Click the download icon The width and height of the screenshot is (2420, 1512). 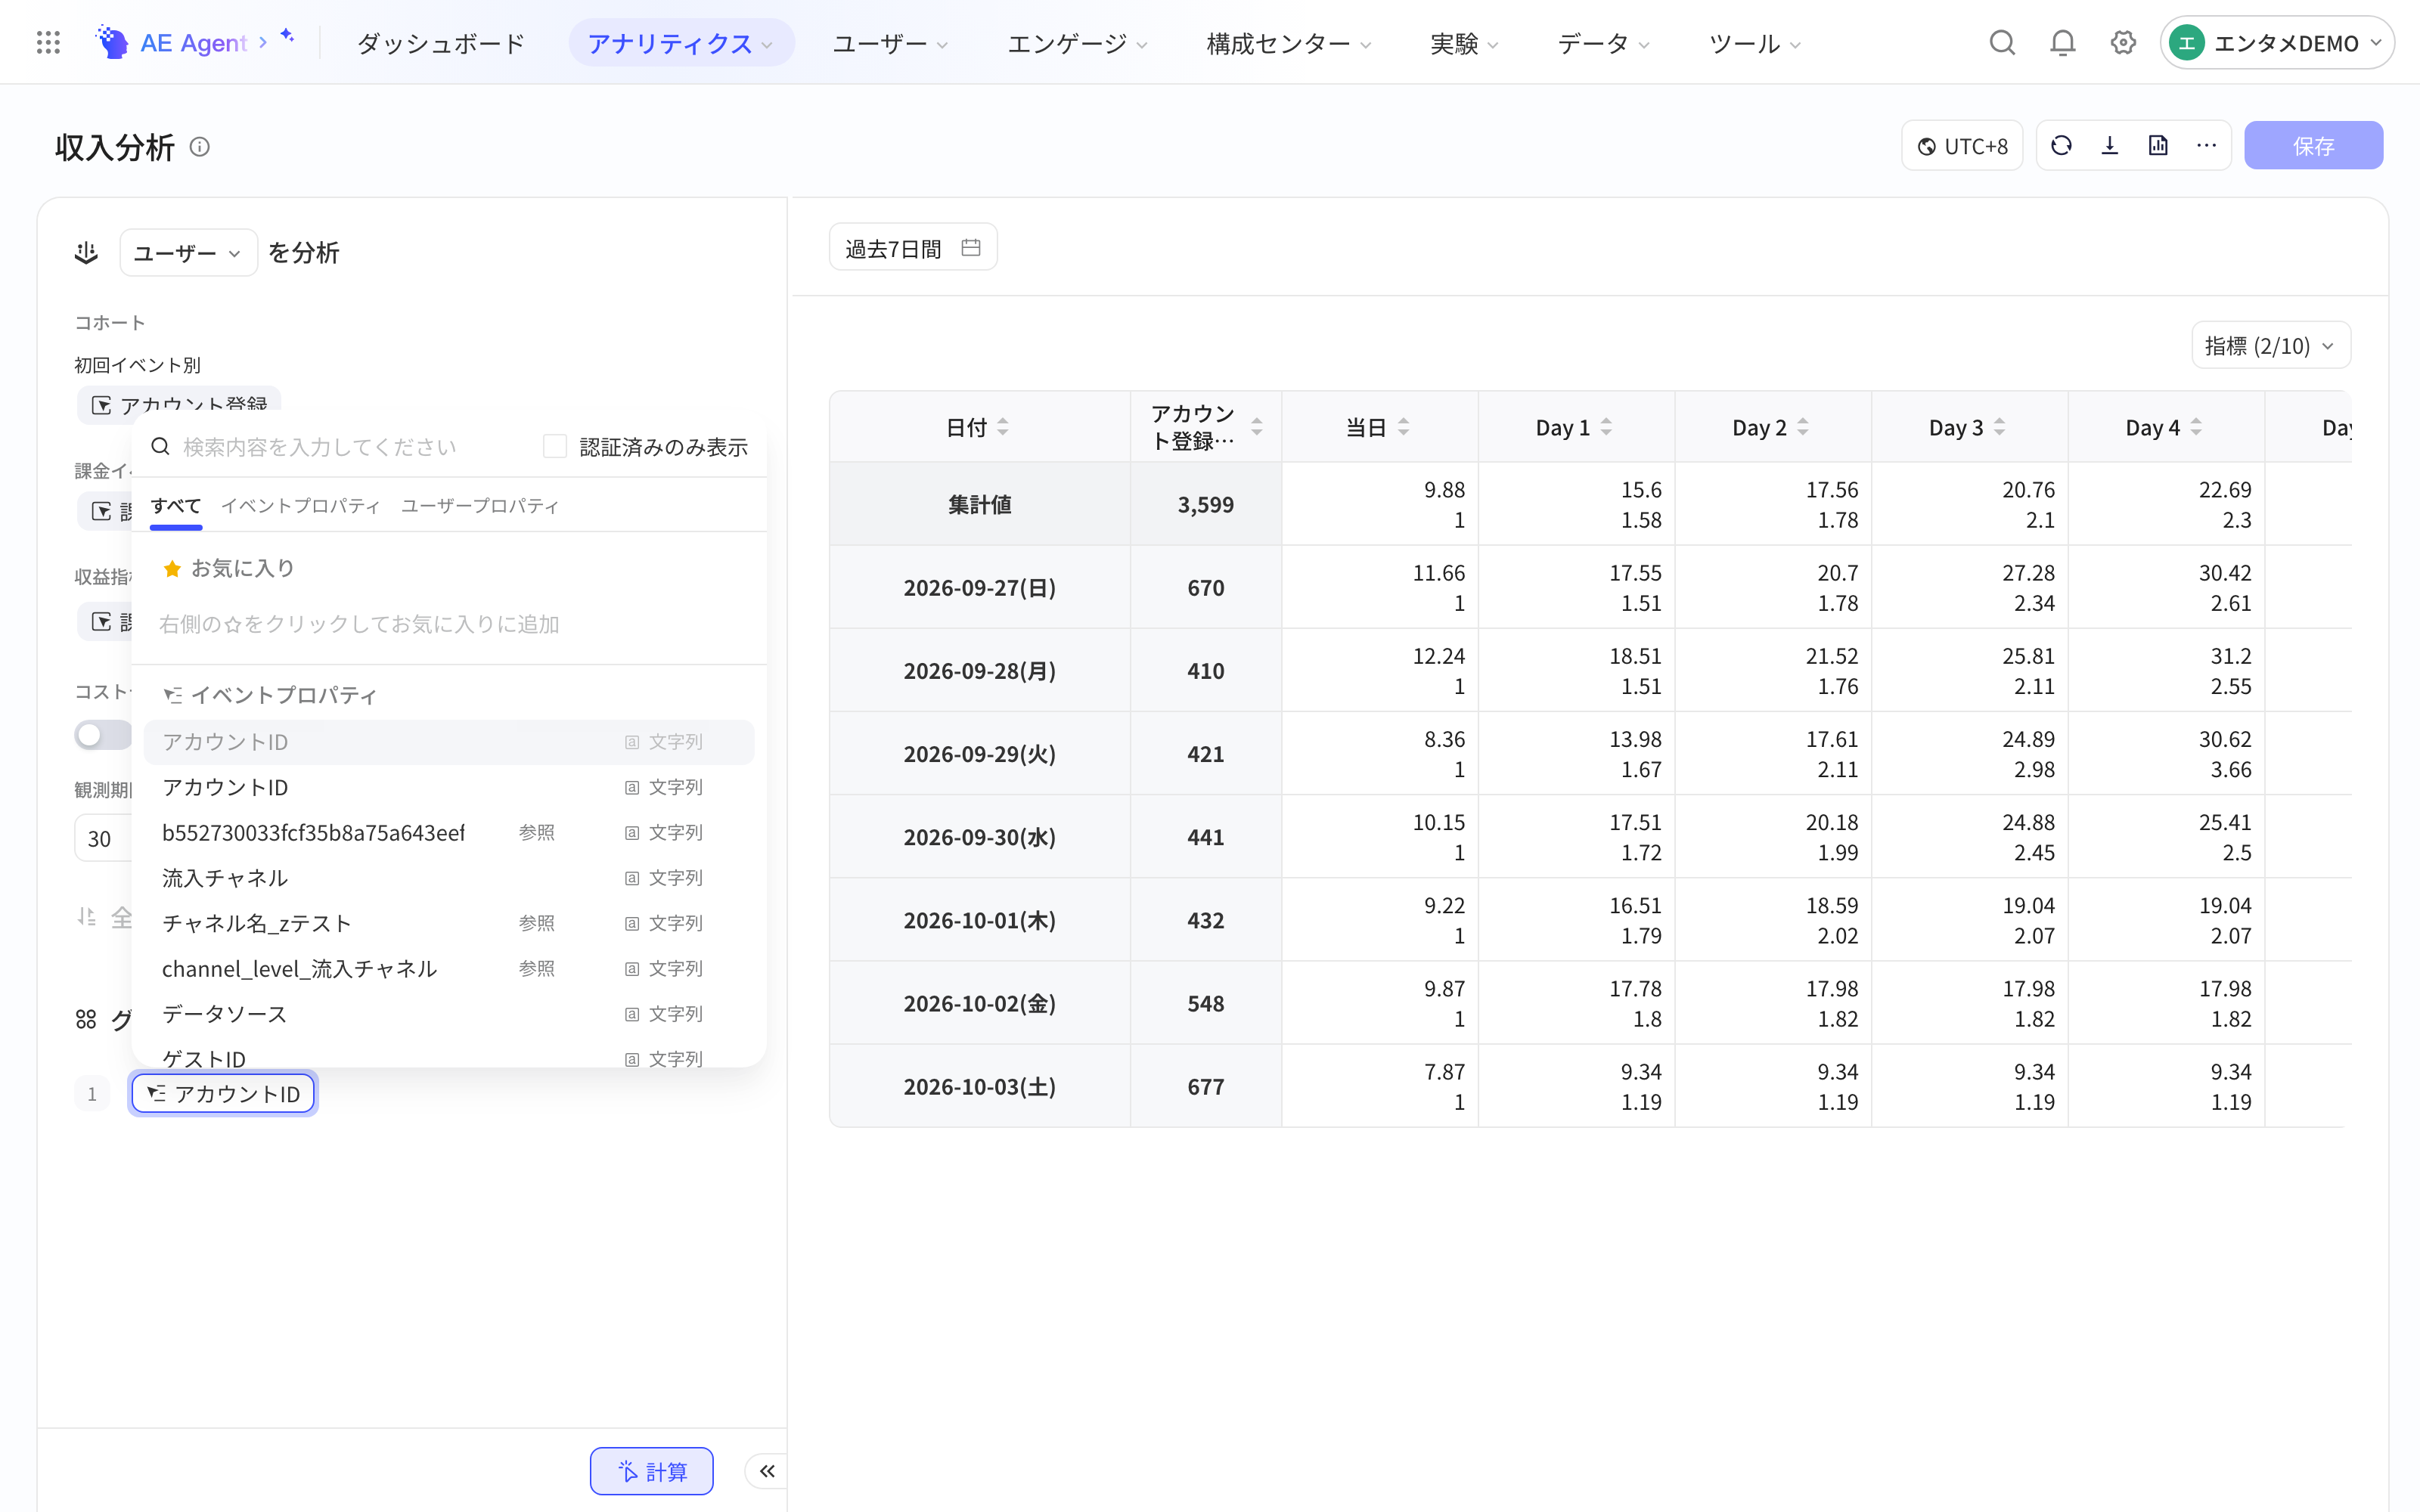(2110, 146)
